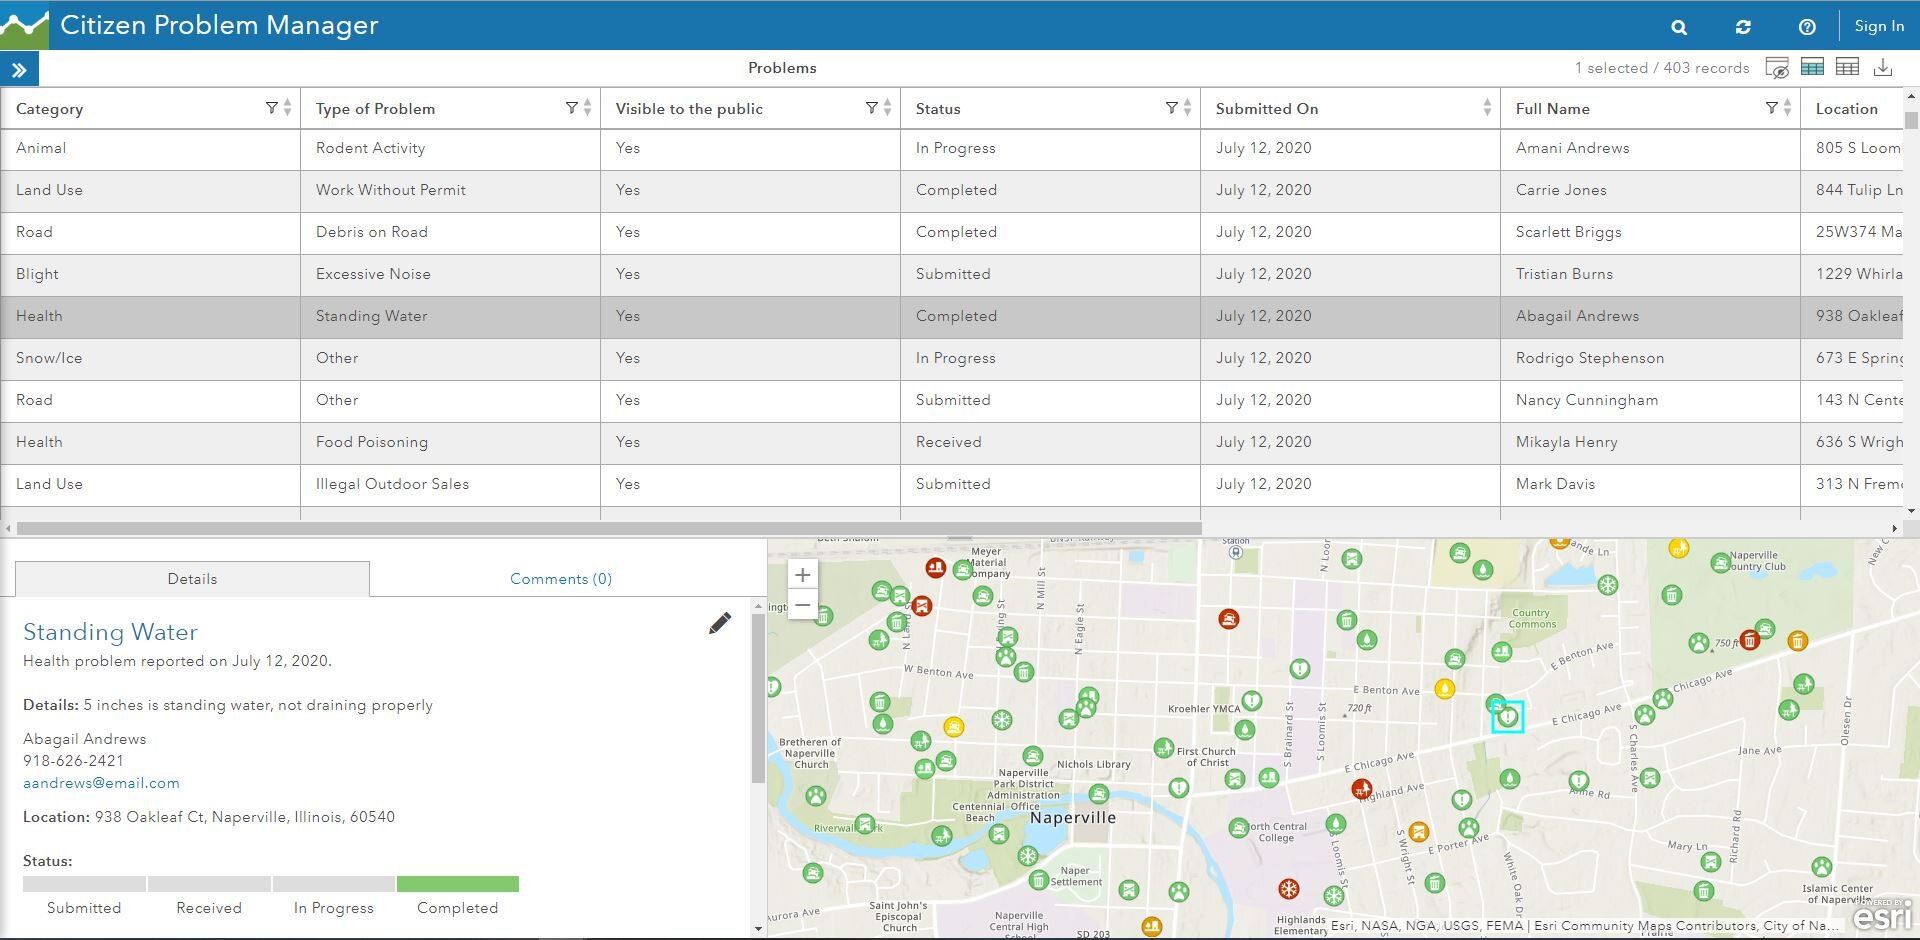1920x940 pixels.
Task: Open the search tool in the header
Action: point(1679,27)
